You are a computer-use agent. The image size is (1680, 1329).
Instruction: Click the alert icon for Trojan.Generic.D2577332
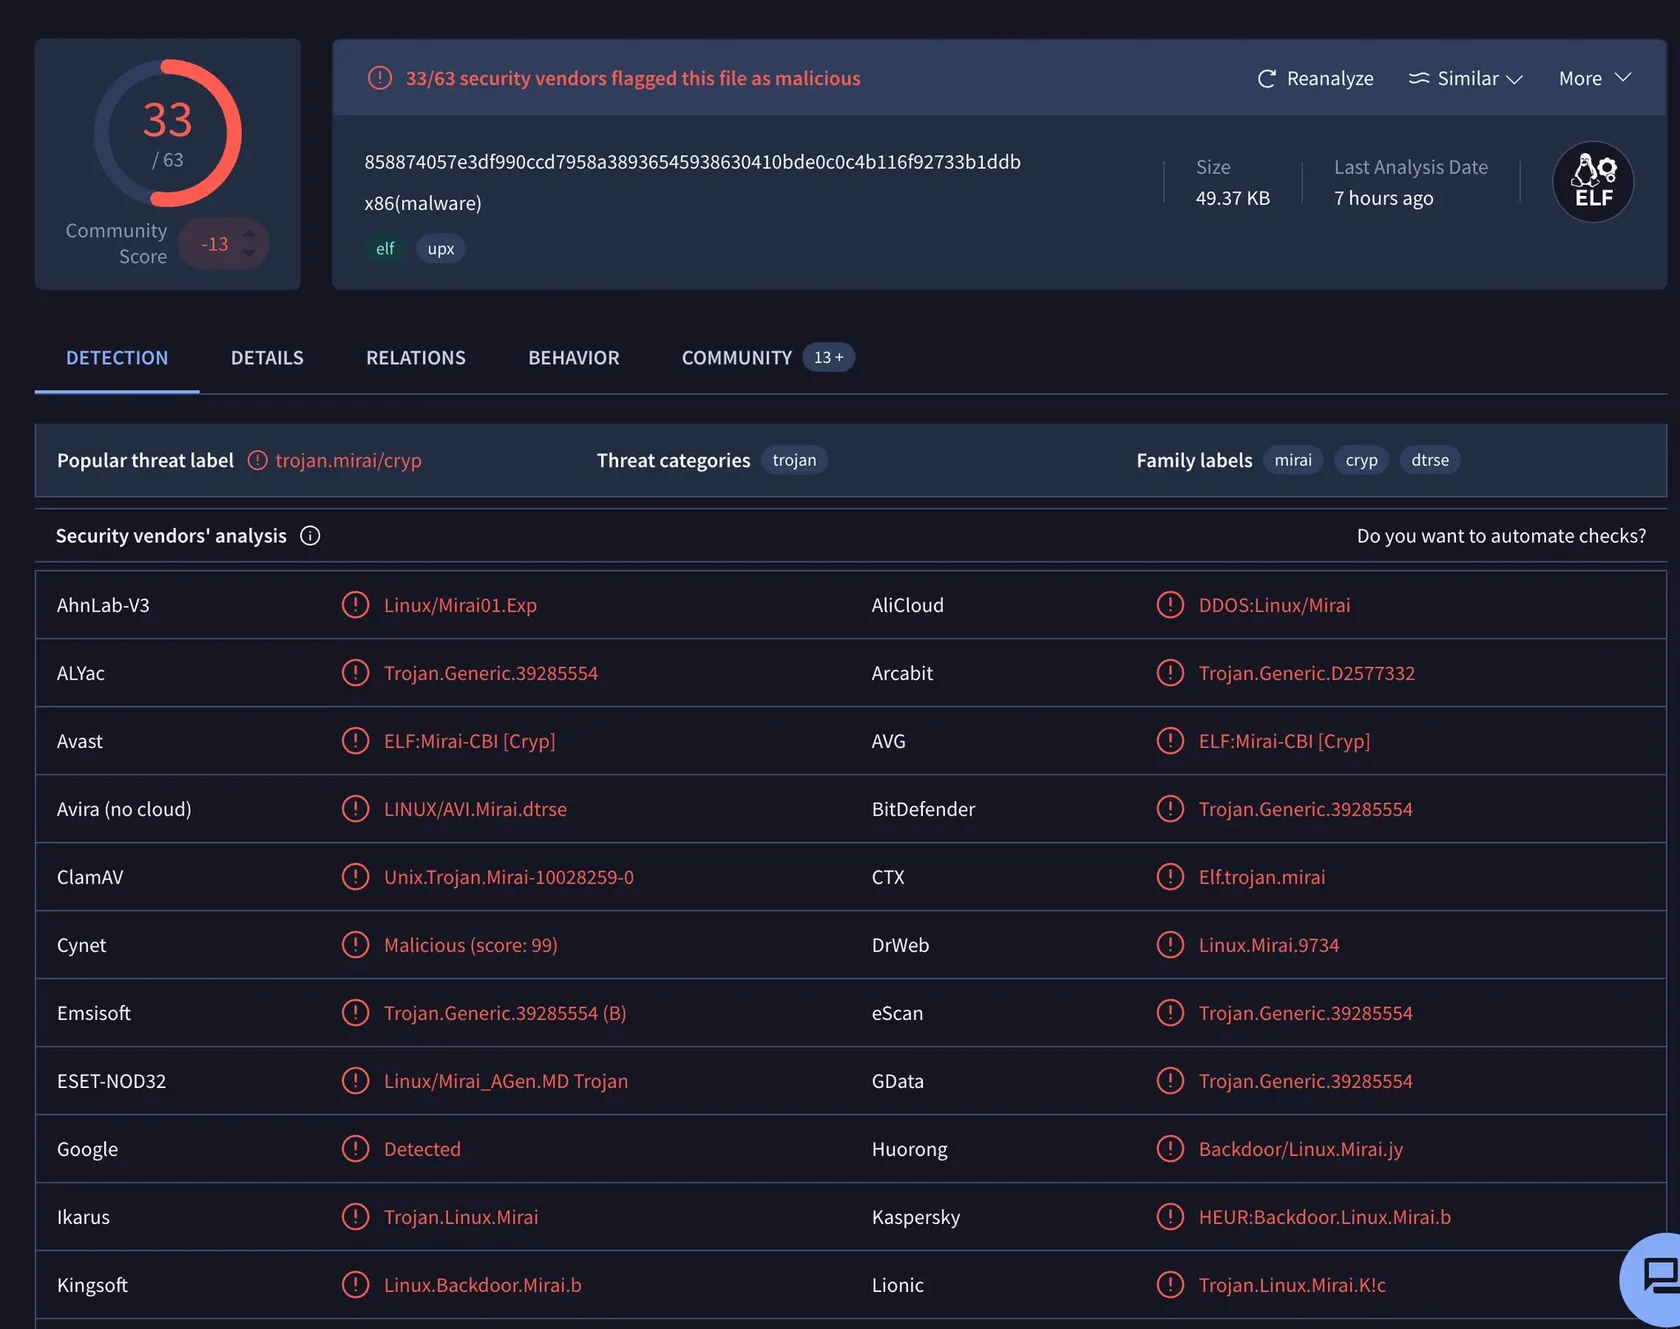[1170, 673]
